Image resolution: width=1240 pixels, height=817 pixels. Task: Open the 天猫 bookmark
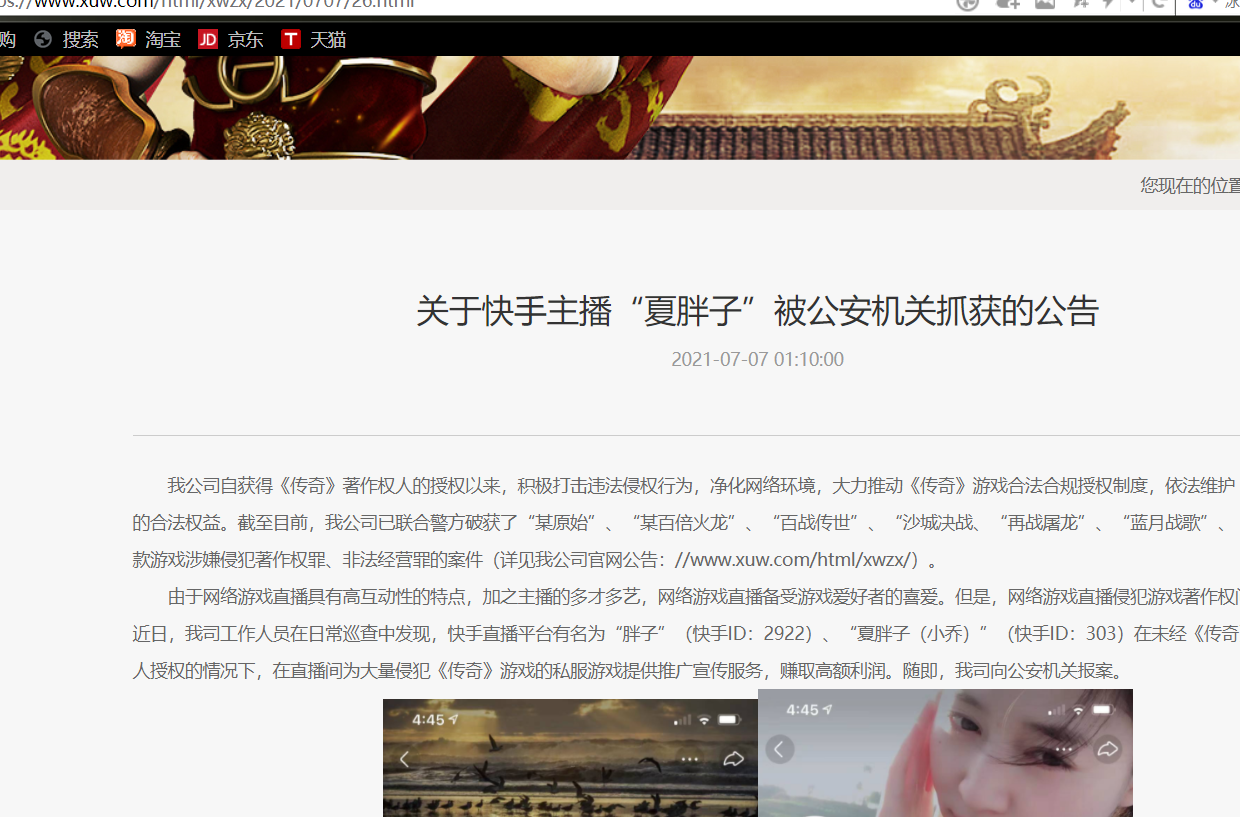(x=313, y=40)
